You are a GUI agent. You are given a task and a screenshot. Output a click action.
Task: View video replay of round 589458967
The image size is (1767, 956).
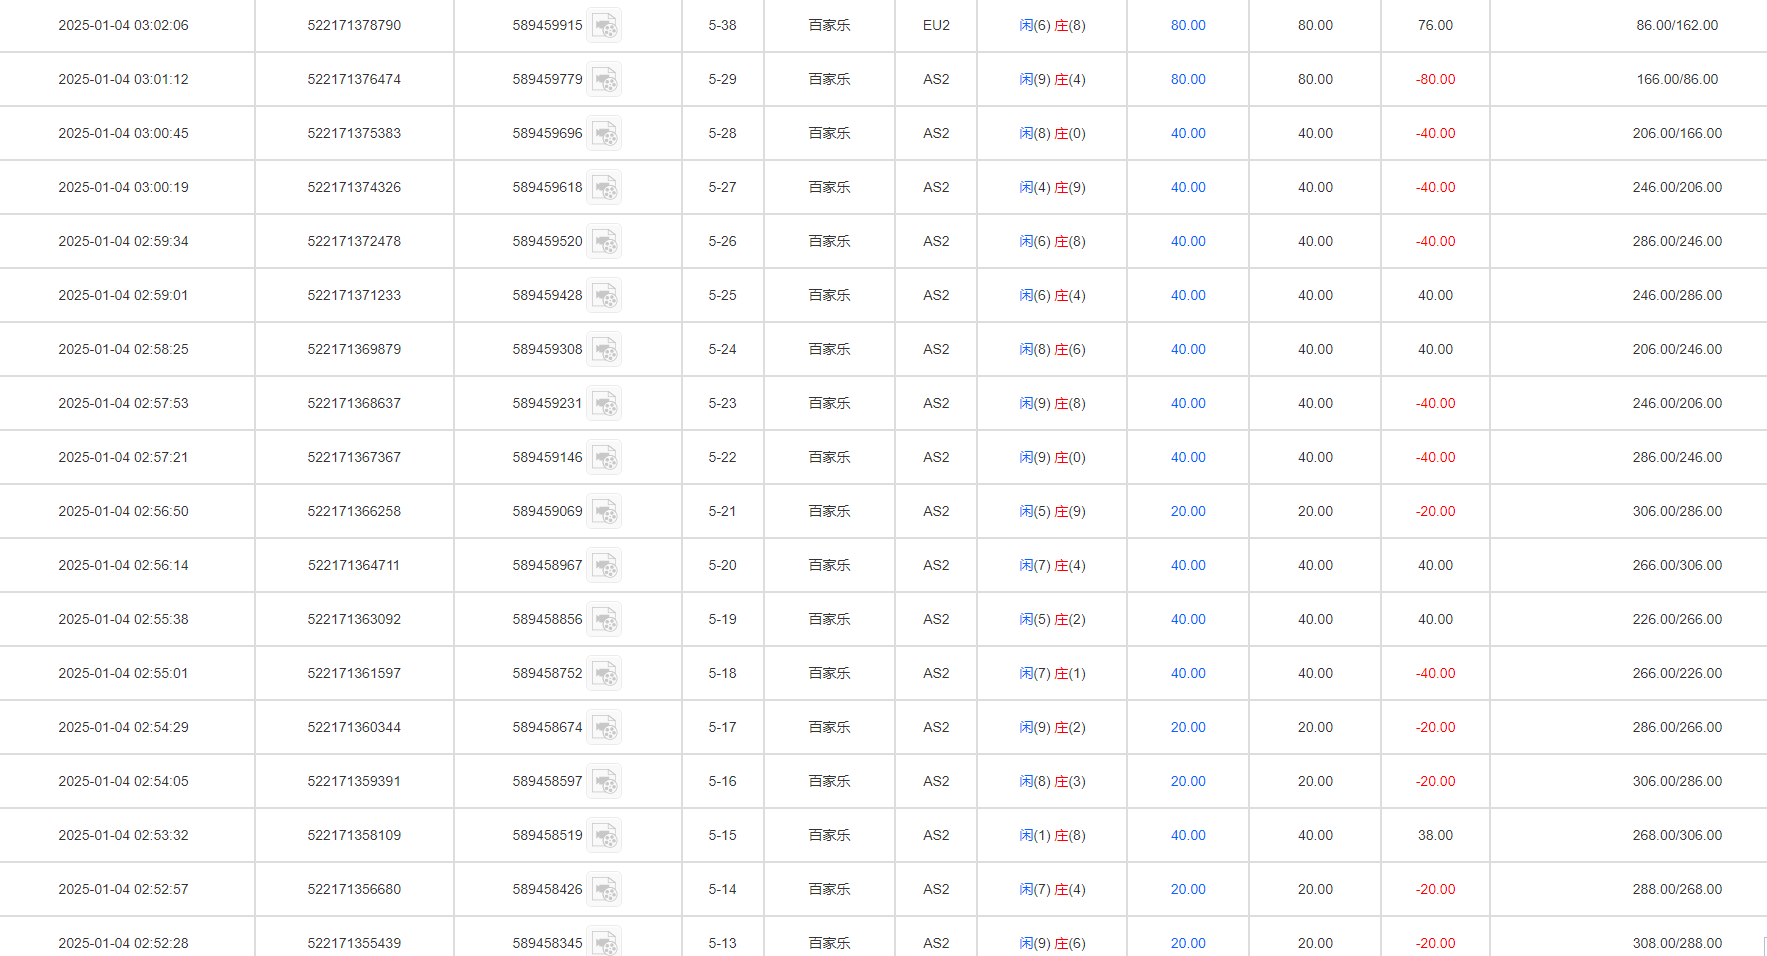pyautogui.click(x=604, y=566)
